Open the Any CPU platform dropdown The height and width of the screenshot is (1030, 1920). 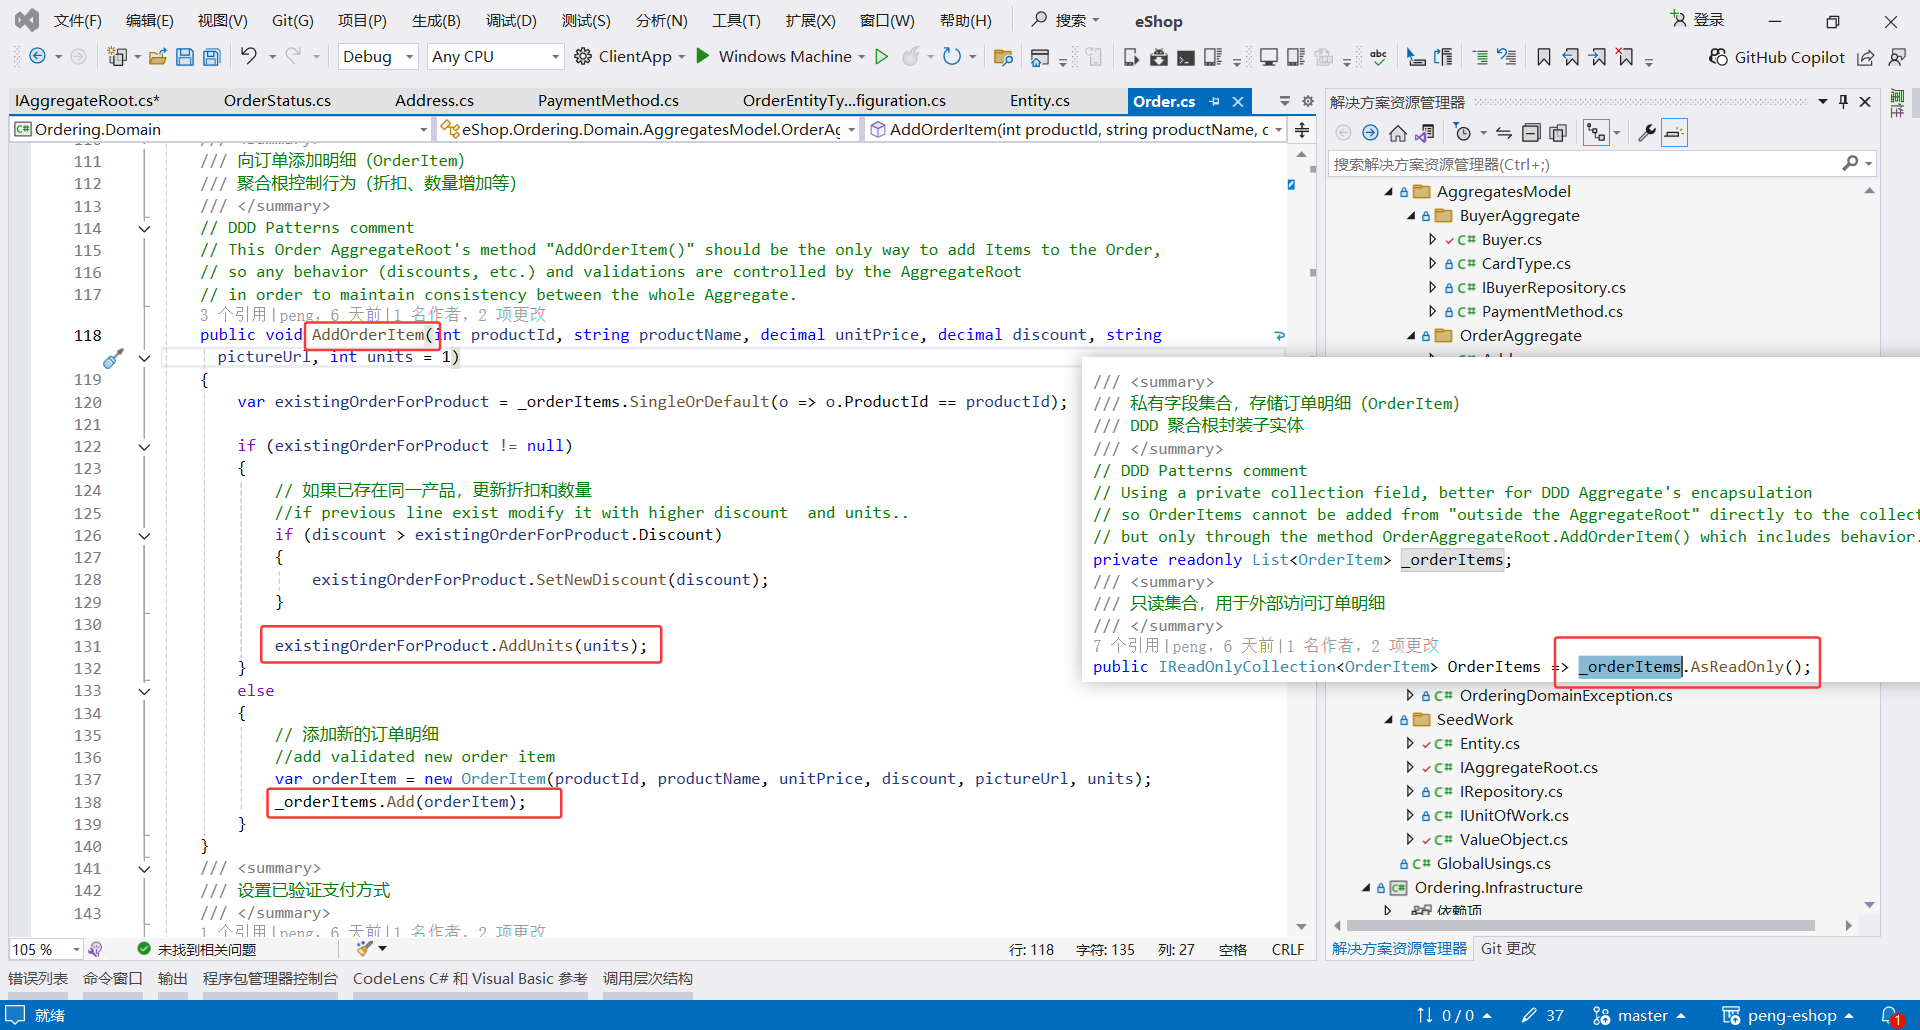[x=495, y=57]
